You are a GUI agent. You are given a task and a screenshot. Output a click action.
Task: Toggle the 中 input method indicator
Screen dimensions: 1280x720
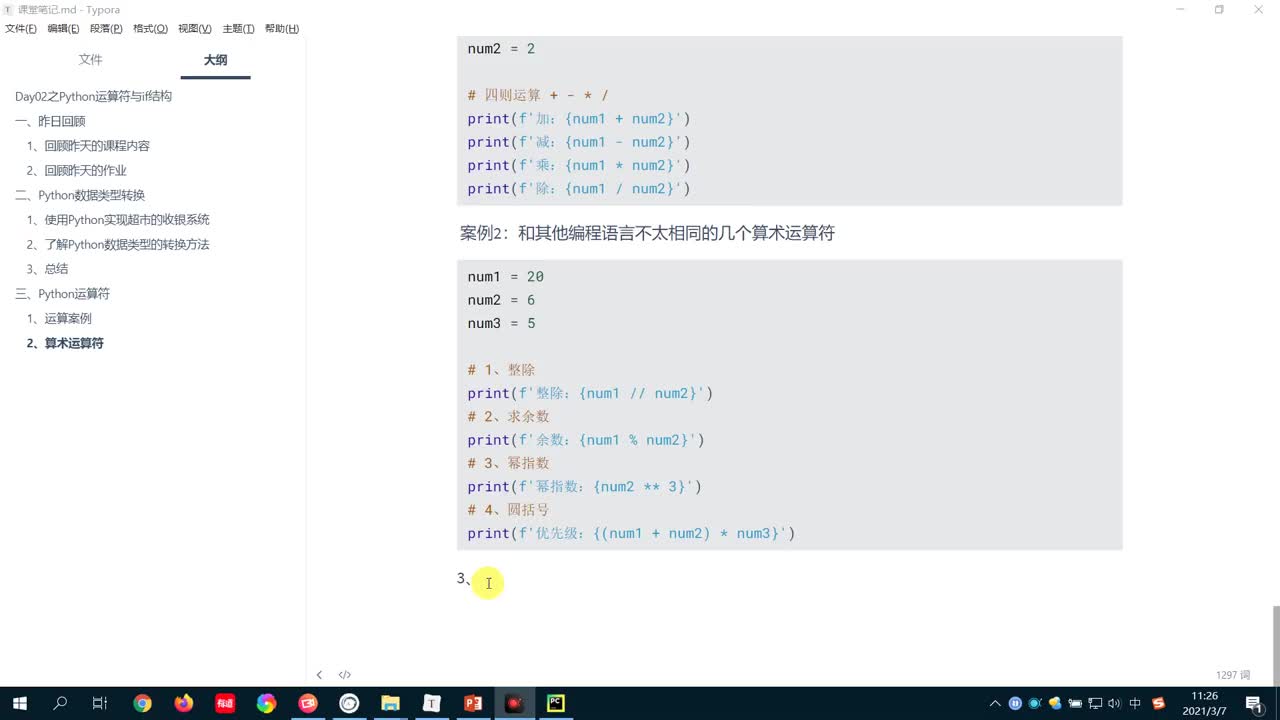point(1135,704)
